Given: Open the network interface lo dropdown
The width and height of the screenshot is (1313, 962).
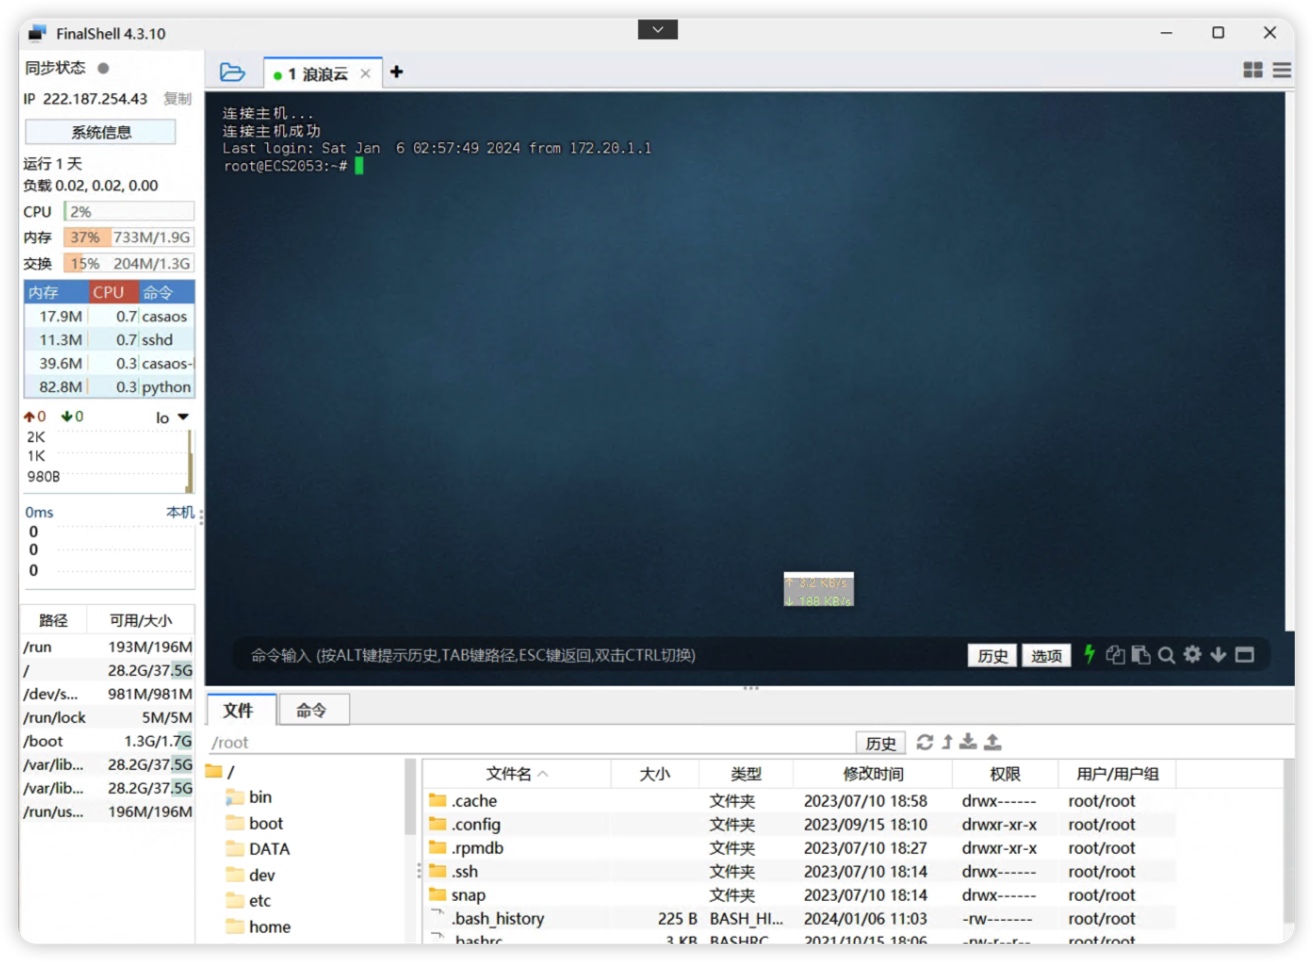Looking at the screenshot, I should 172,417.
